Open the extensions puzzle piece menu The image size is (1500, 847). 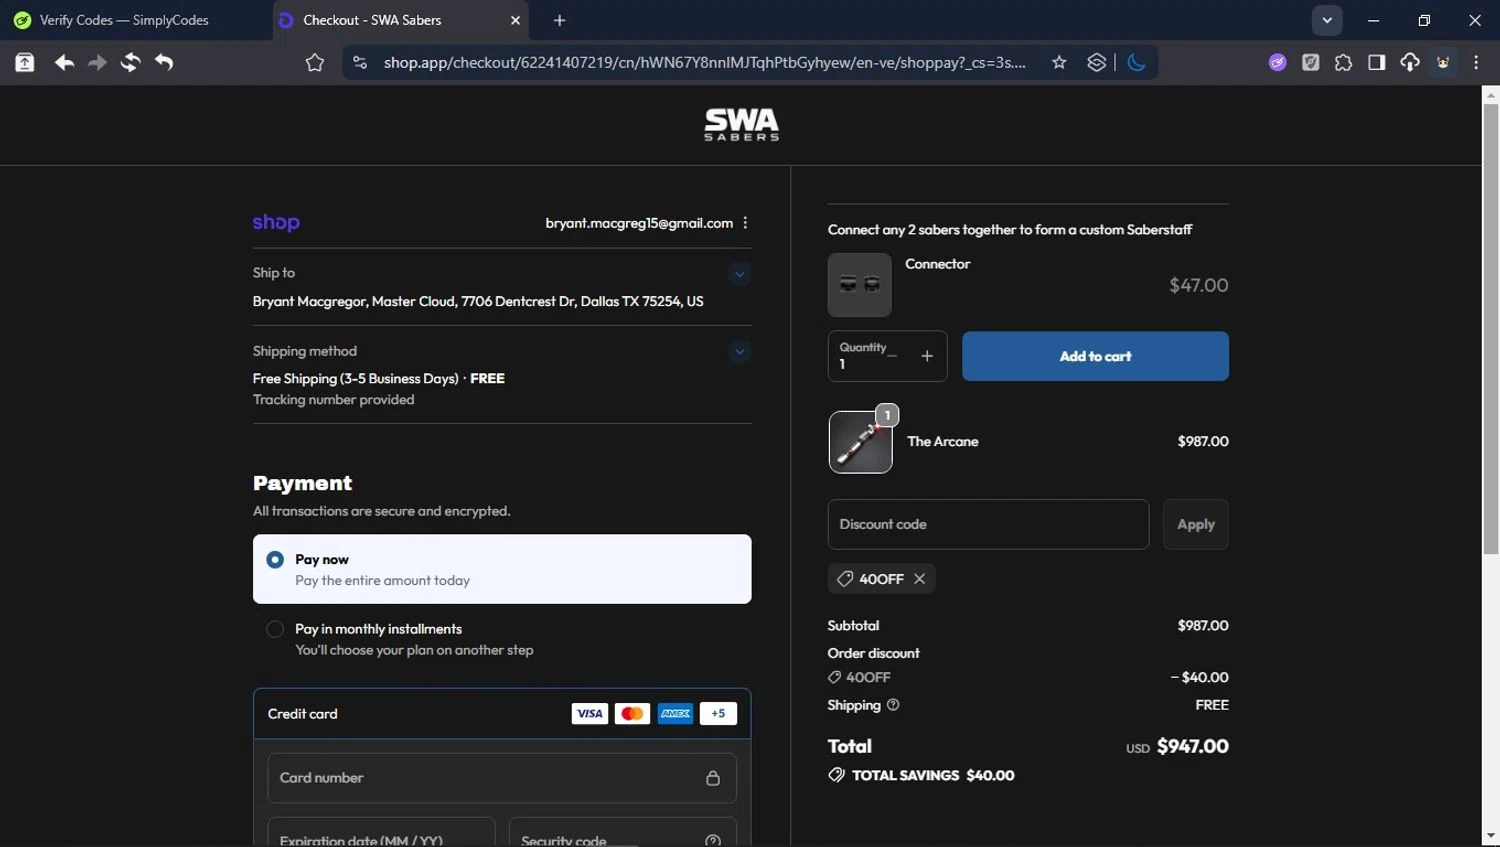coord(1343,62)
